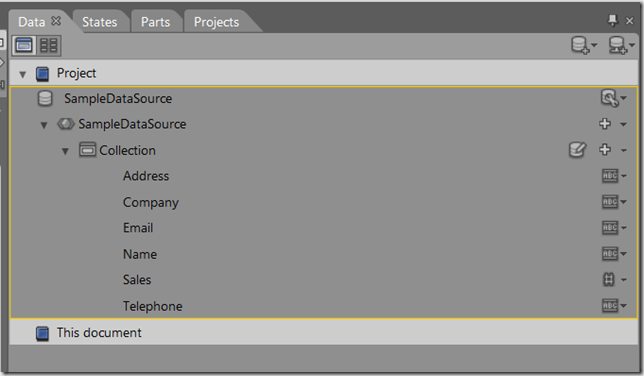The height and width of the screenshot is (376, 644).
Task: Switch to the States tab
Action: tap(99, 22)
